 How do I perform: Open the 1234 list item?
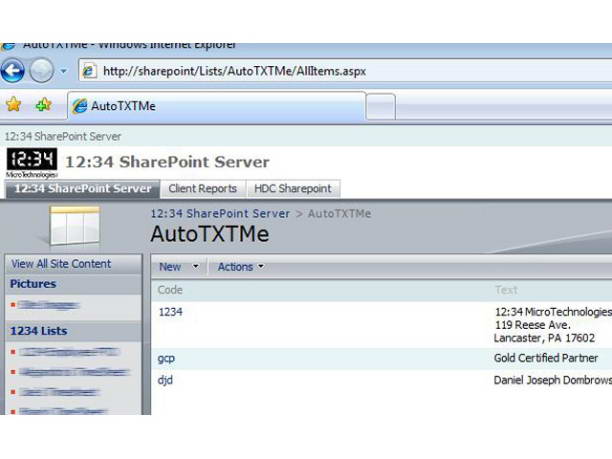click(171, 312)
